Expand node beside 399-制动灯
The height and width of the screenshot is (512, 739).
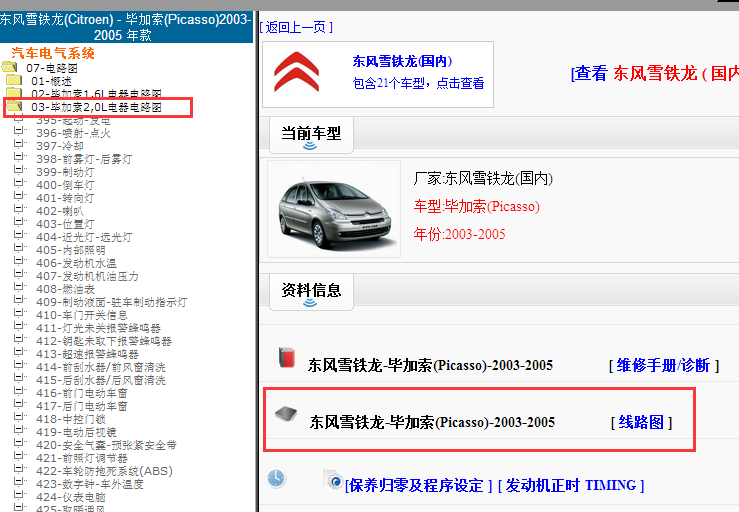19,169
